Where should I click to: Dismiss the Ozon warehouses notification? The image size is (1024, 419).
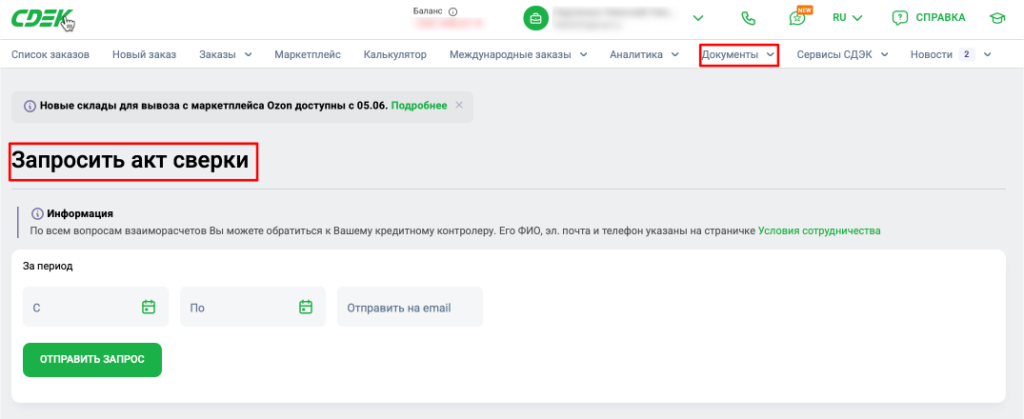459,105
